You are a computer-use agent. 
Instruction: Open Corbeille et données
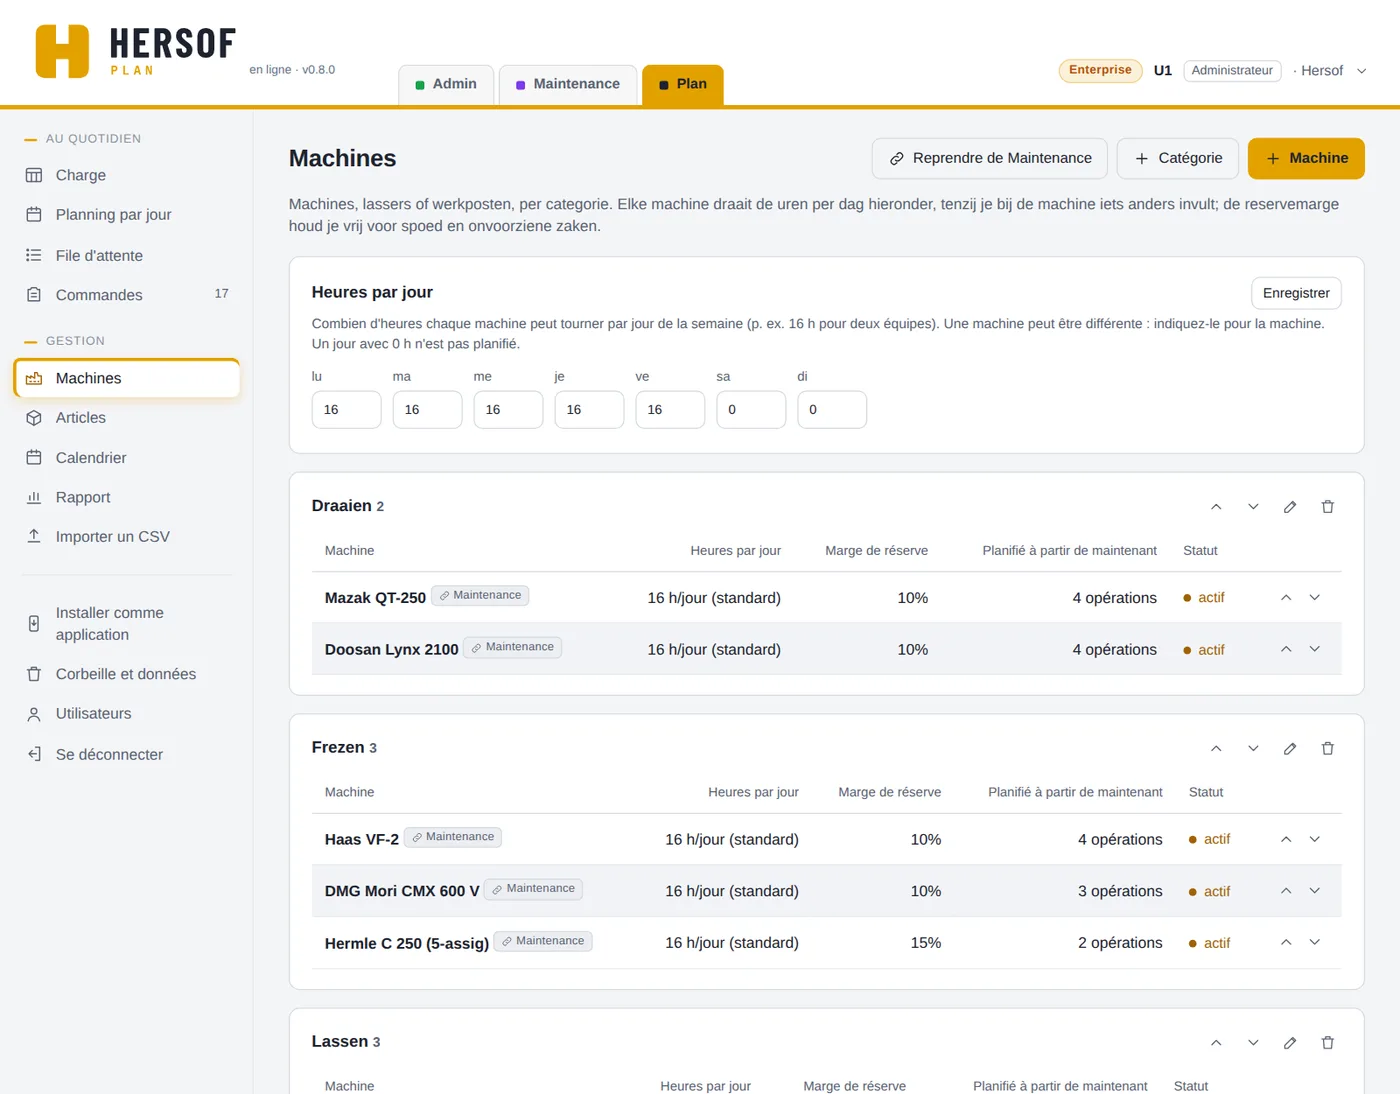[127, 674]
